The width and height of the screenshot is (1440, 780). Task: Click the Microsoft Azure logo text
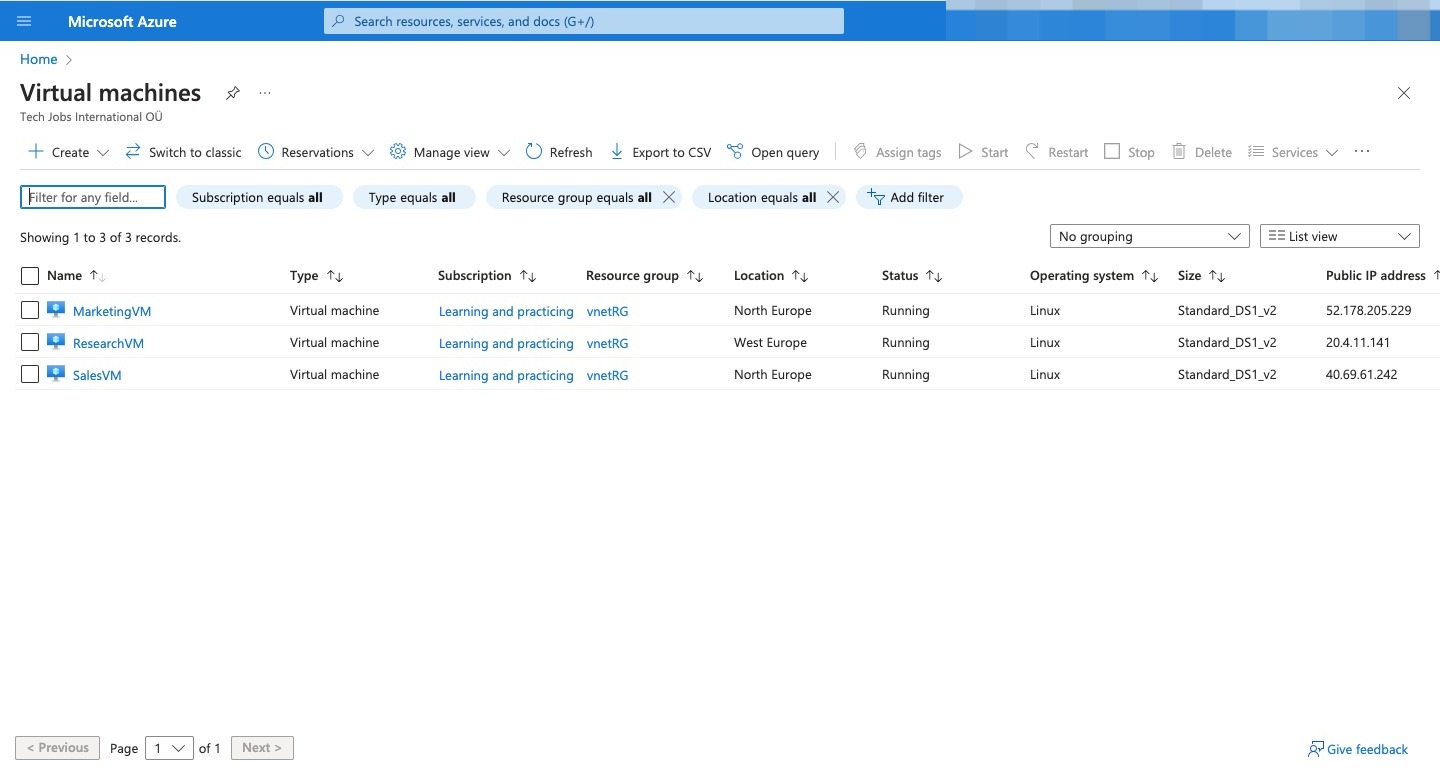122,21
